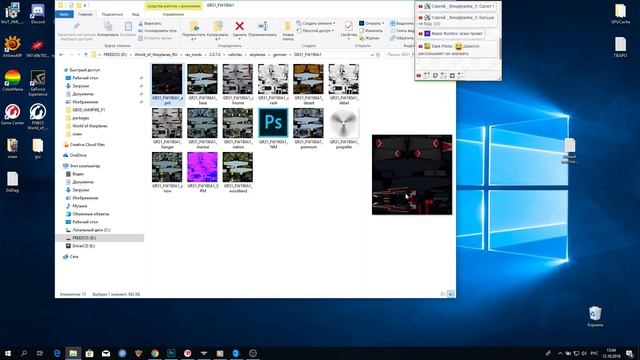Click the History (Журнал) button in ribbon
The image size is (640, 360).
[369, 38]
